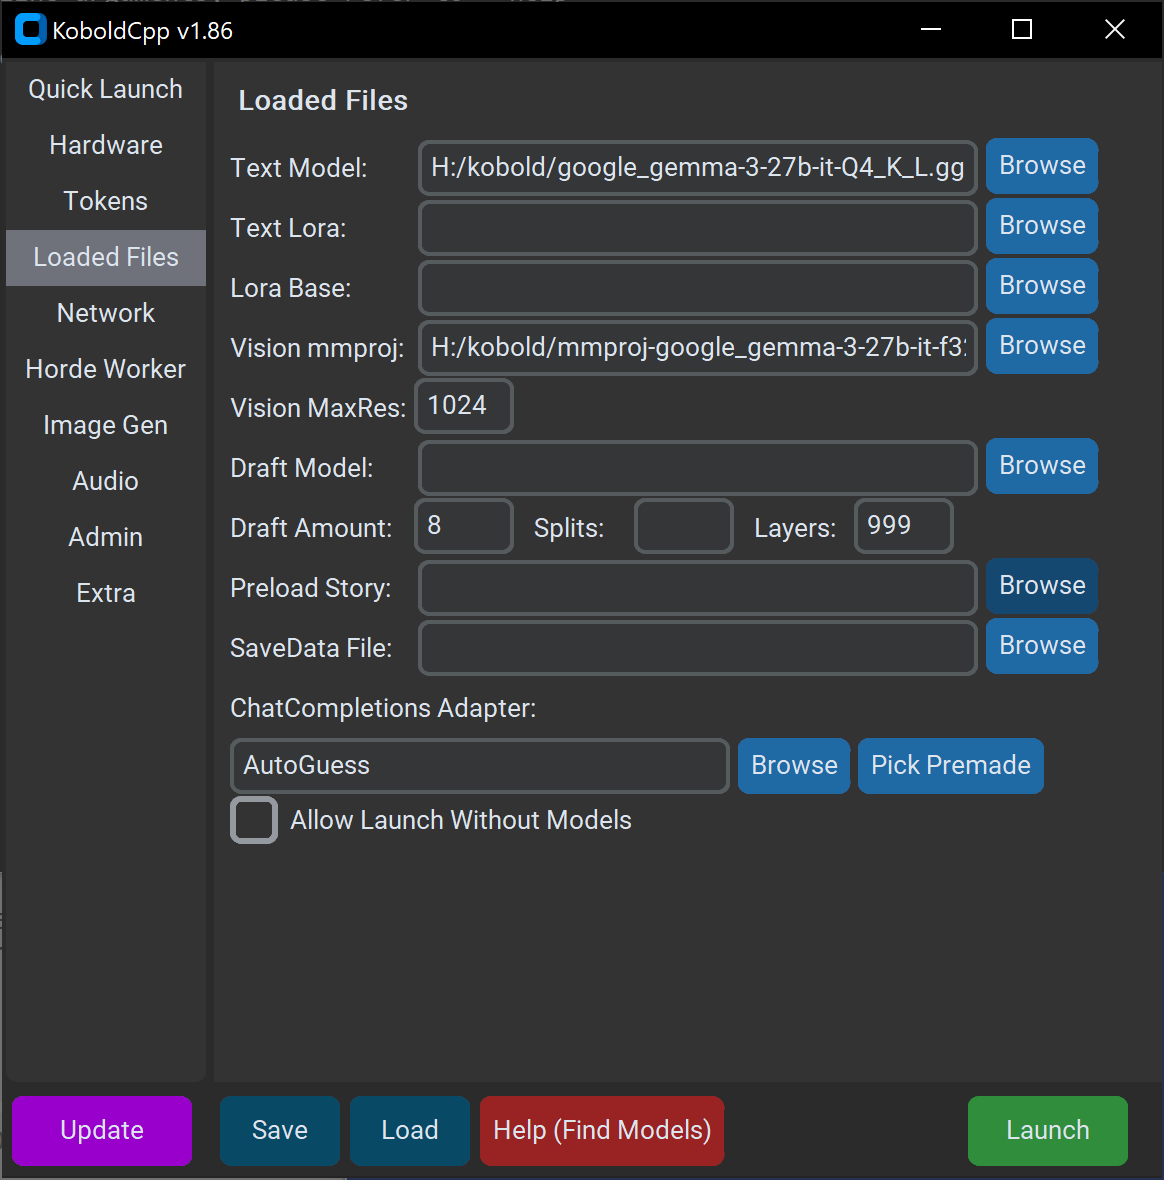The width and height of the screenshot is (1164, 1180).
Task: Enable Allow Launch Without Models checkbox
Action: (254, 820)
